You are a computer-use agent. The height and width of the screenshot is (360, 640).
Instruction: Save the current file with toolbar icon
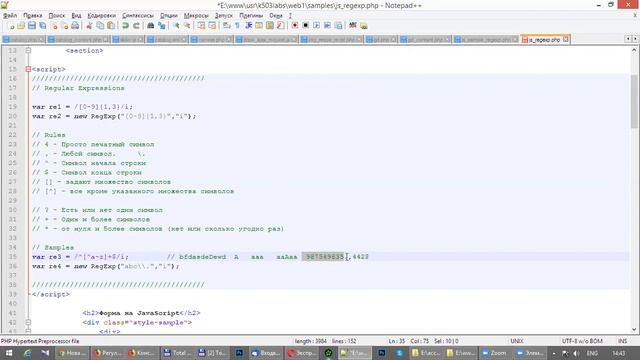[32, 26]
